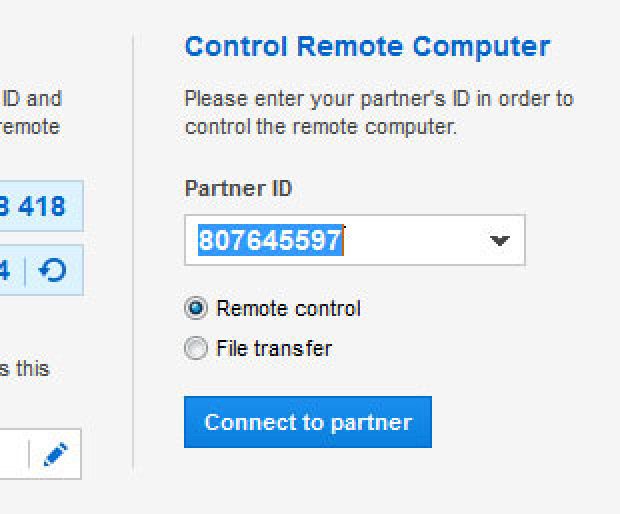This screenshot has width=620, height=514.
Task: Click the Control Remote Computer heading
Action: [x=367, y=47]
